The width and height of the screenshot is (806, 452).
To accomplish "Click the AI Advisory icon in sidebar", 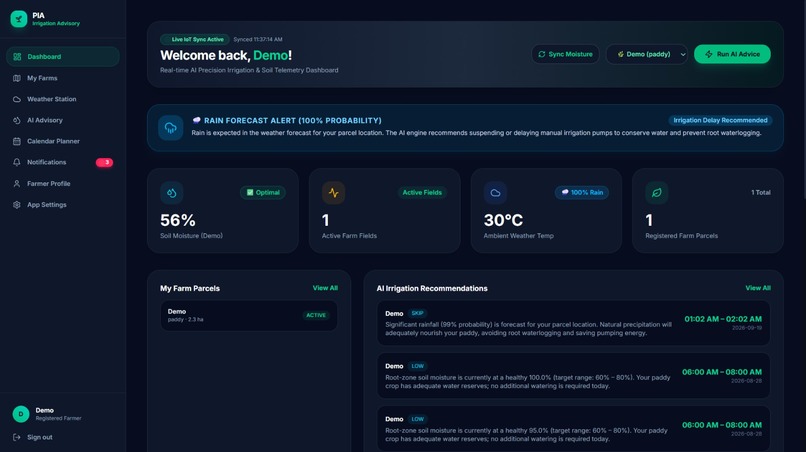I will (17, 120).
